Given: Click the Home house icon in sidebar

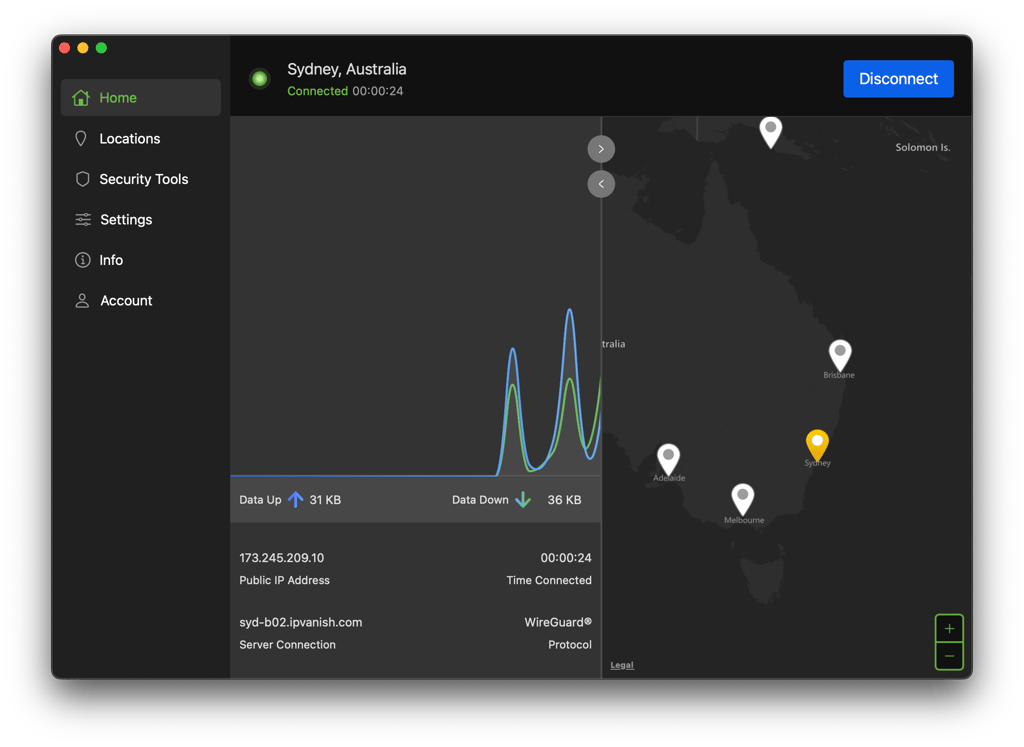Looking at the screenshot, I should [81, 98].
